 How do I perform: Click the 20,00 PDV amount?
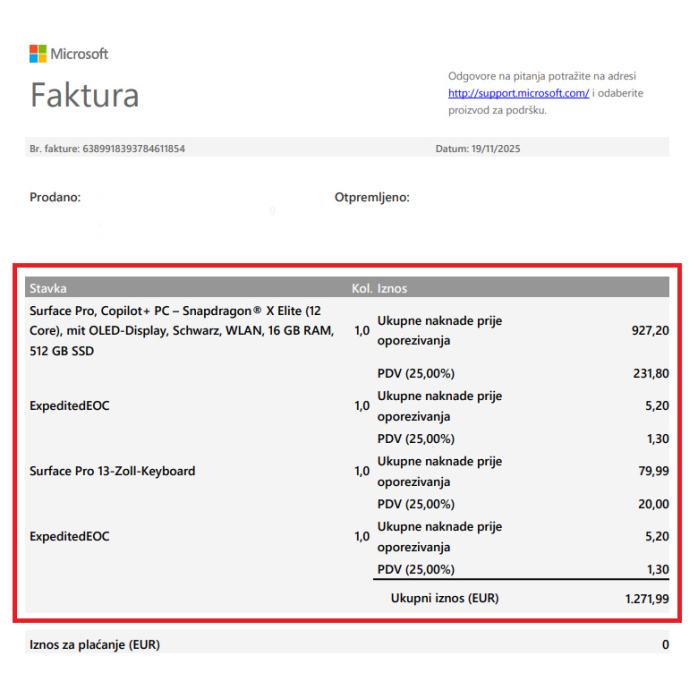coord(653,505)
